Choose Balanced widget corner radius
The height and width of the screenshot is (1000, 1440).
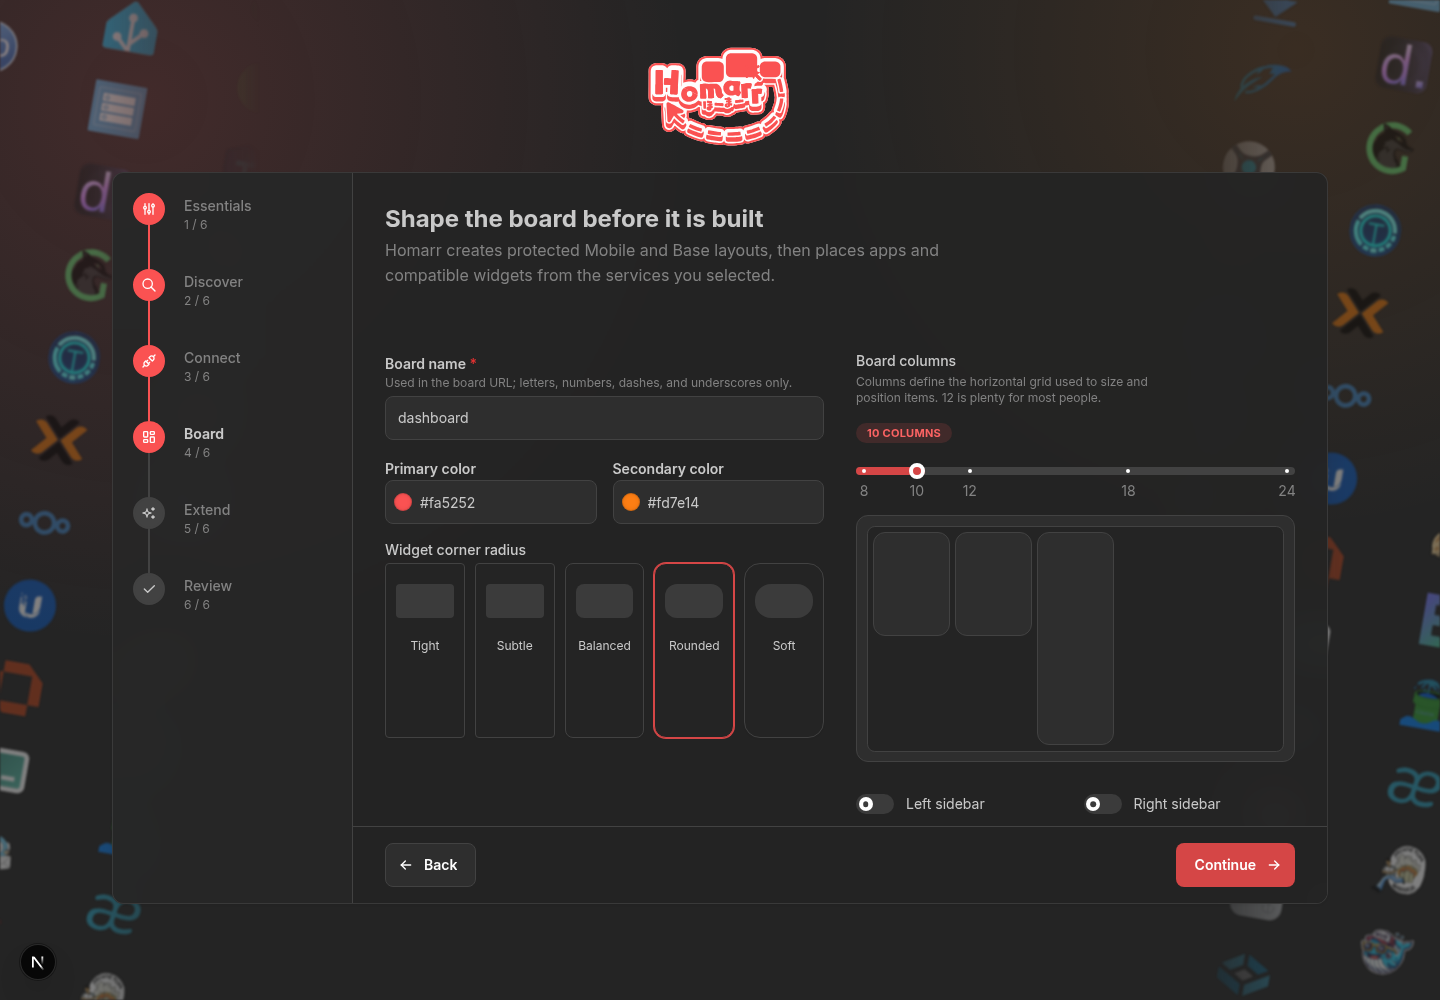click(604, 650)
